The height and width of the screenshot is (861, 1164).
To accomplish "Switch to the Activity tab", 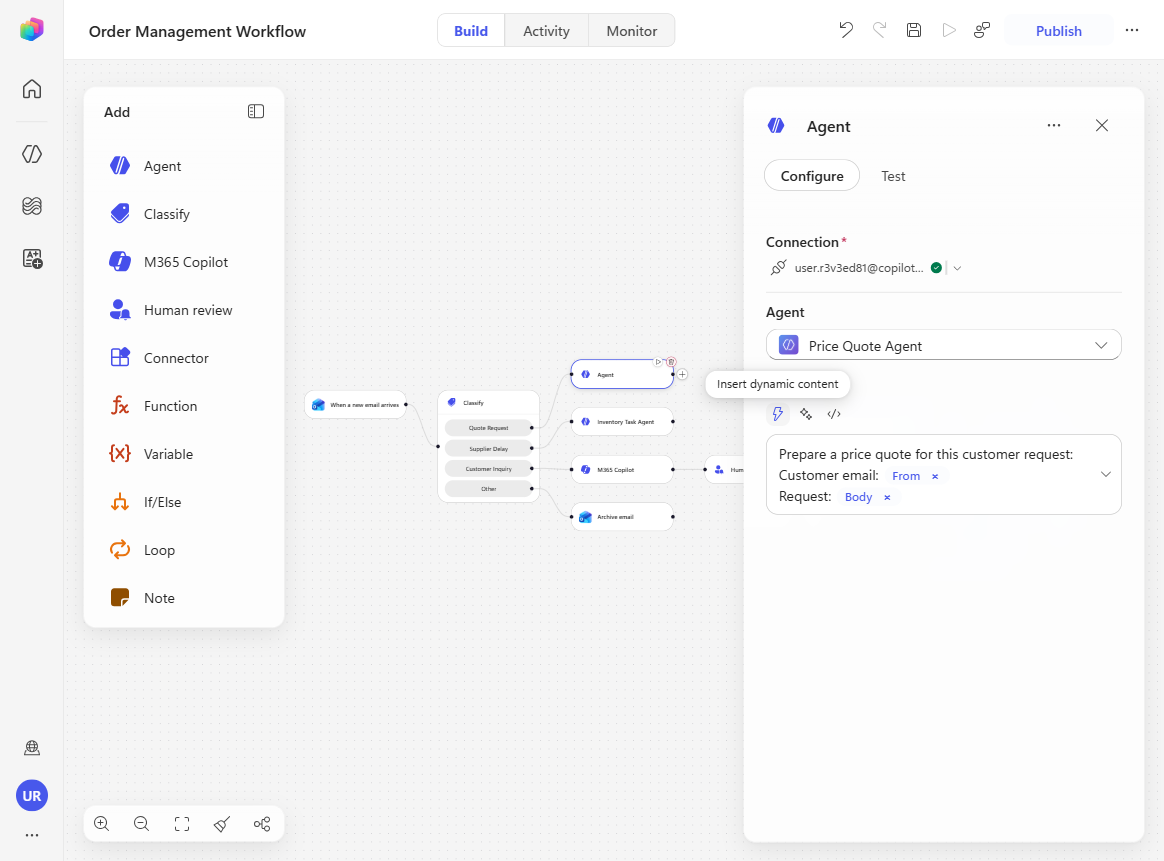I will (546, 30).
